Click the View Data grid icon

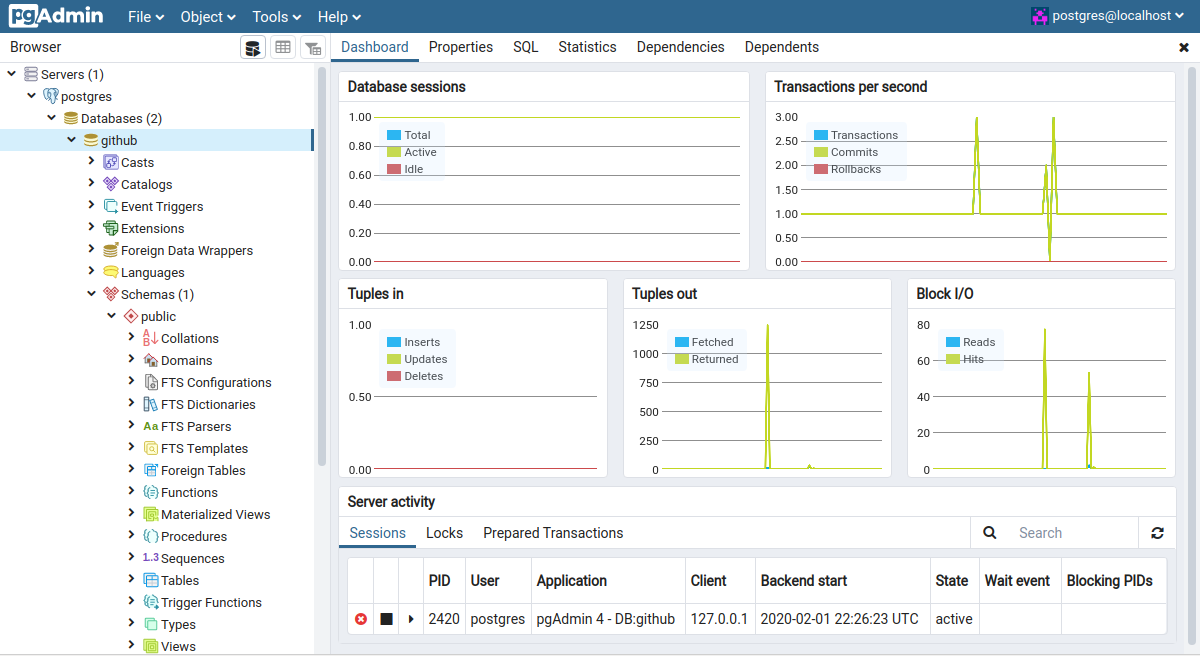283,47
